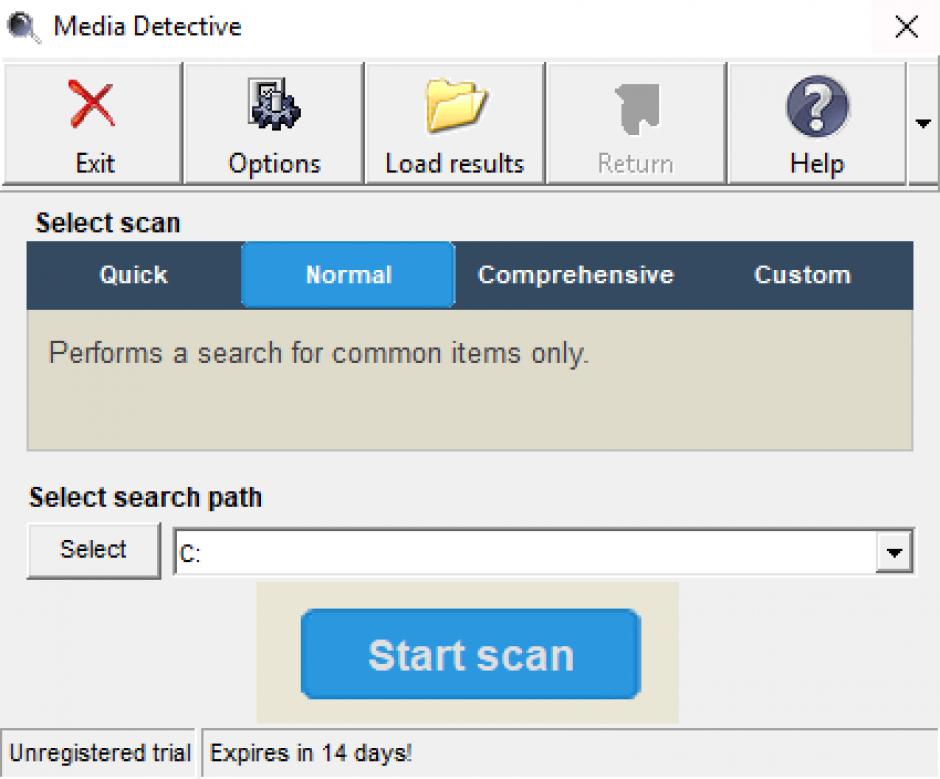Open the search path dropdown arrow
Image resolution: width=940 pixels, height=779 pixels.
pyautogui.click(x=894, y=552)
